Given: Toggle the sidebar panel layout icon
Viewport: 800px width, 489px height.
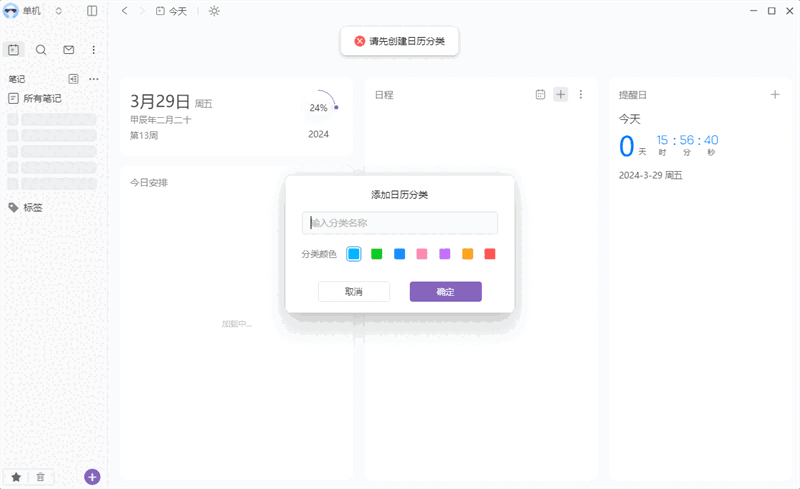Looking at the screenshot, I should [92, 10].
